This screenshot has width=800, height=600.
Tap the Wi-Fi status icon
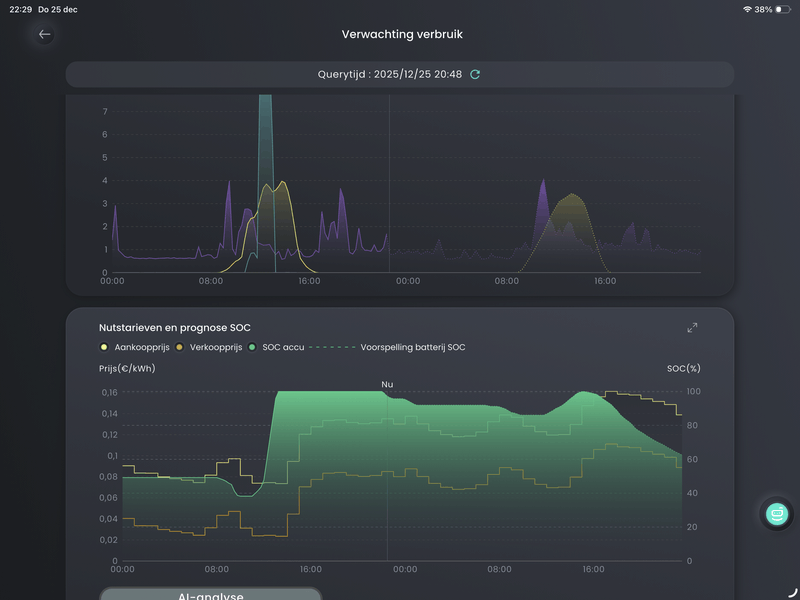747,9
